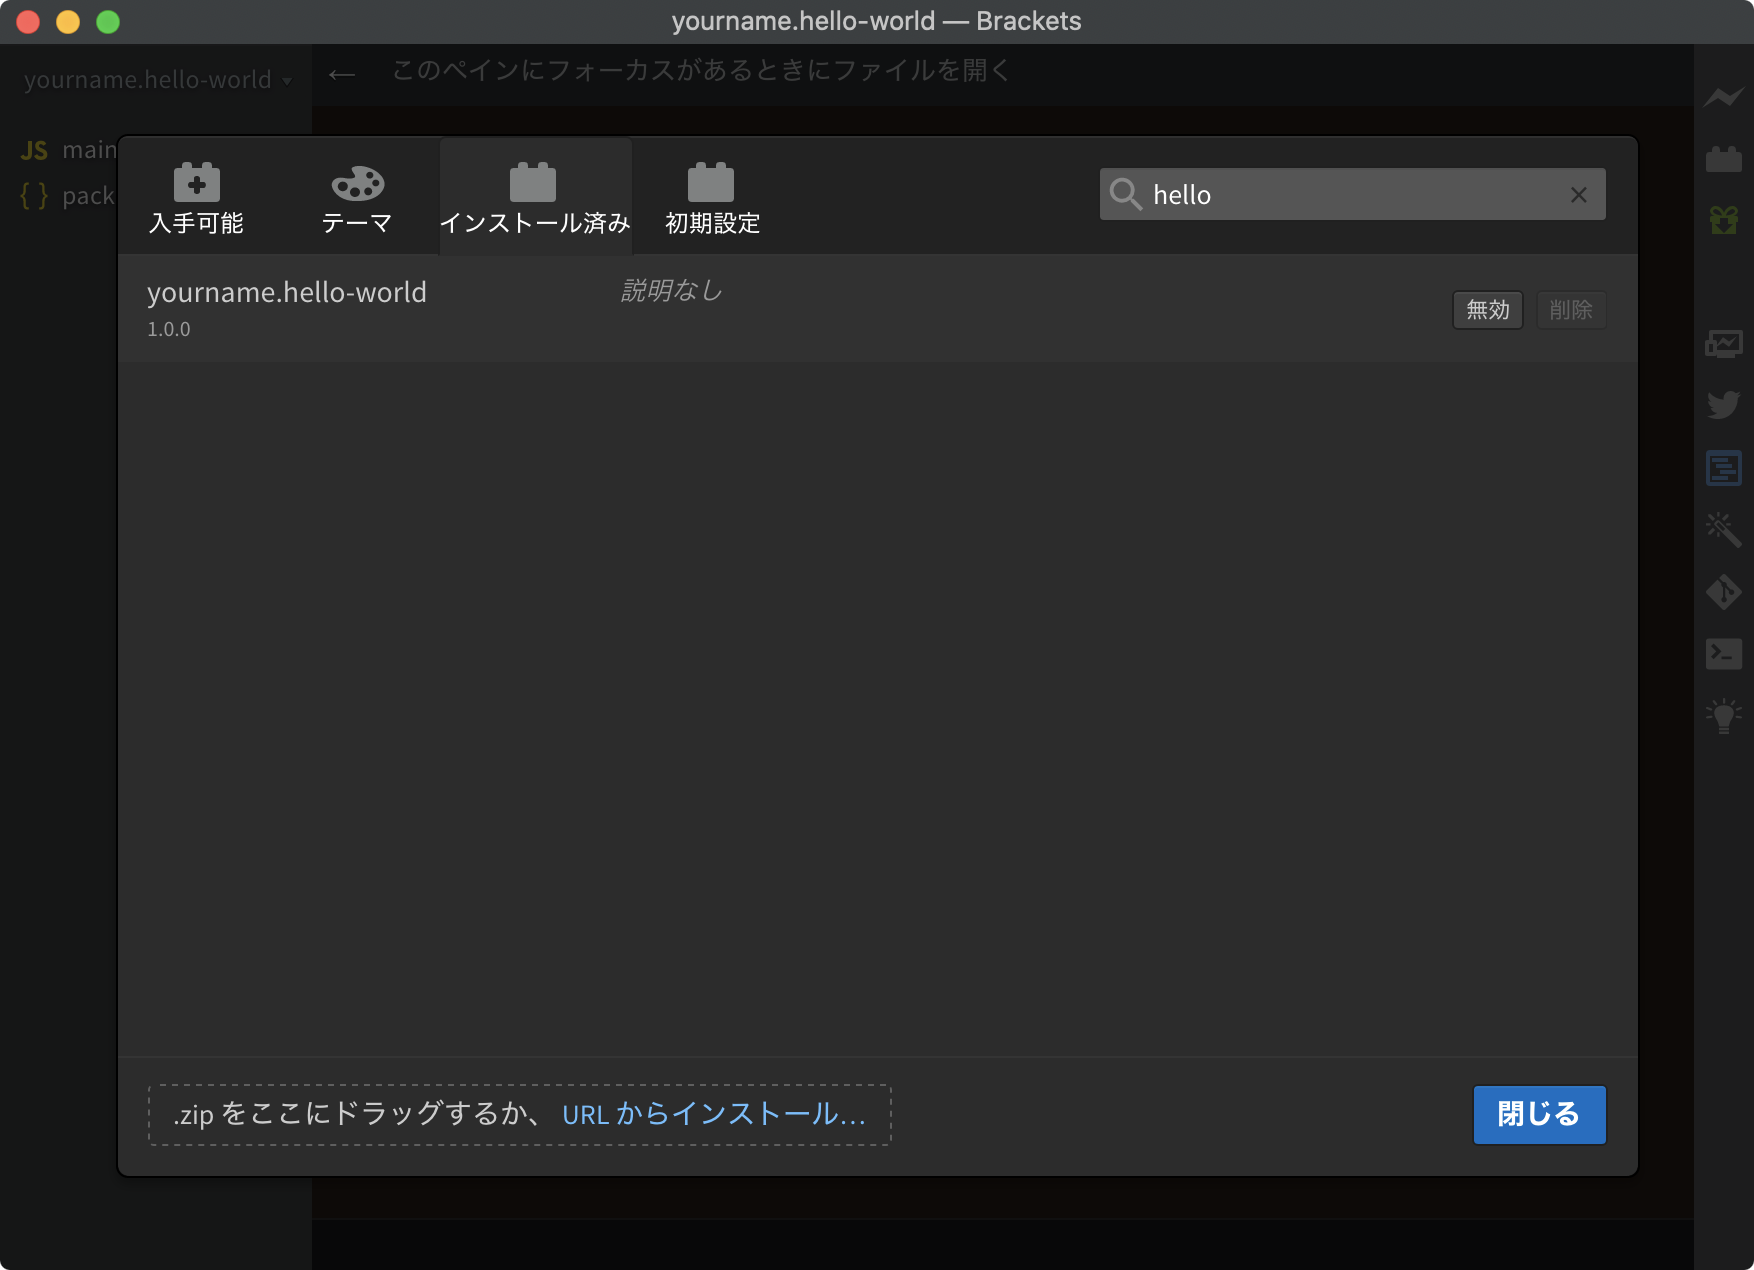
Task: Select the インストール済み (Installed) tab
Action: point(535,198)
